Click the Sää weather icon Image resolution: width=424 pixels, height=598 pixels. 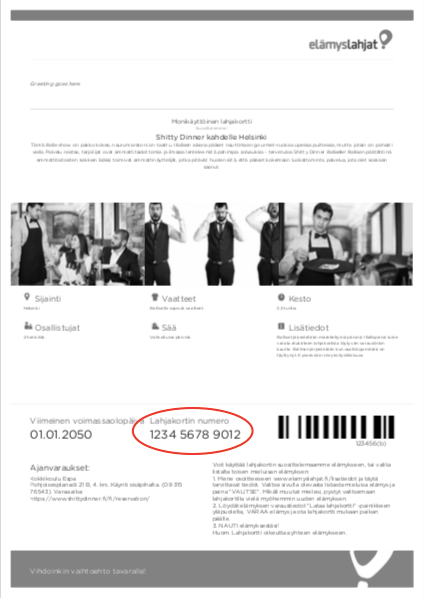pos(155,326)
